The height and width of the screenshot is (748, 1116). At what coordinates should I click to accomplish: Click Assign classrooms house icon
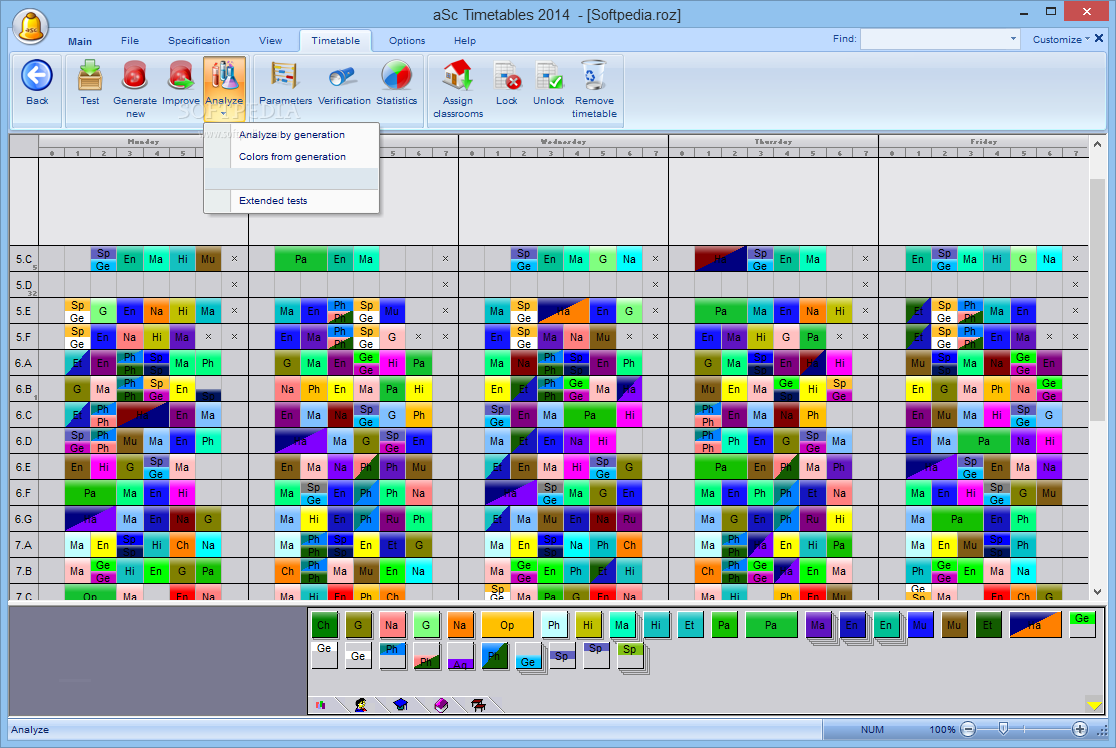point(458,89)
